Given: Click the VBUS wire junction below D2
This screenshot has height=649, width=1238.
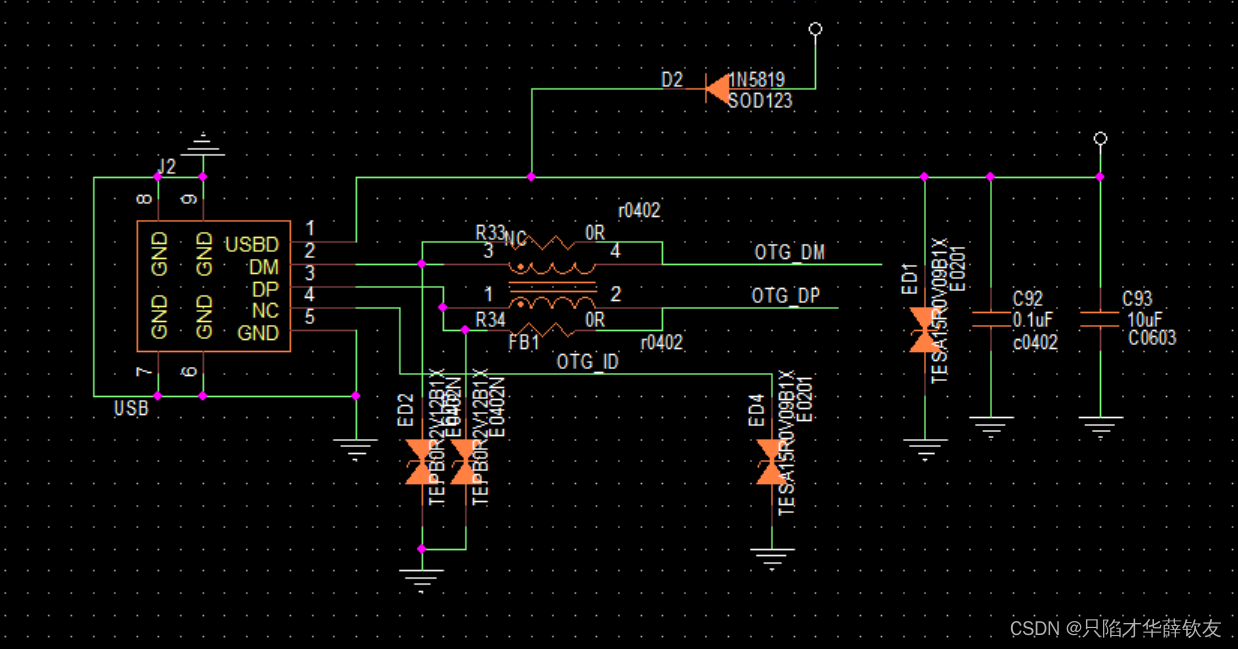Looking at the screenshot, I should [531, 177].
